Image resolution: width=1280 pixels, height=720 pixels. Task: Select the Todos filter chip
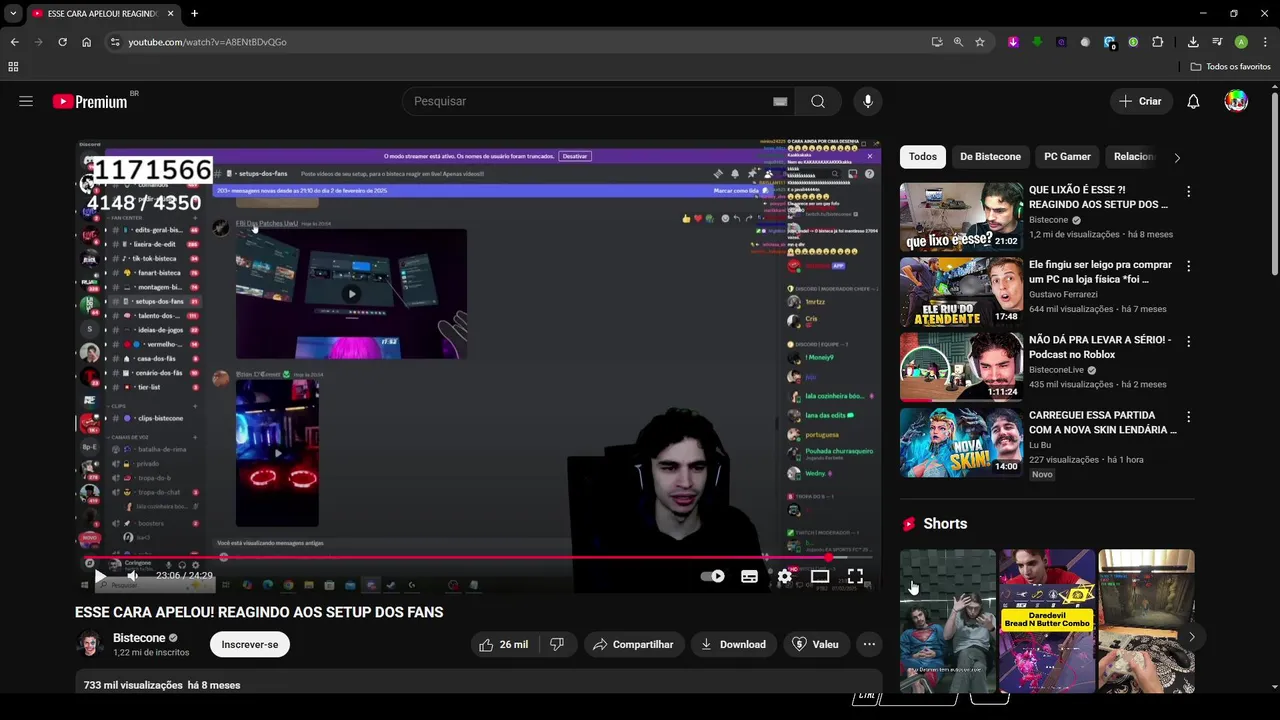pos(923,156)
